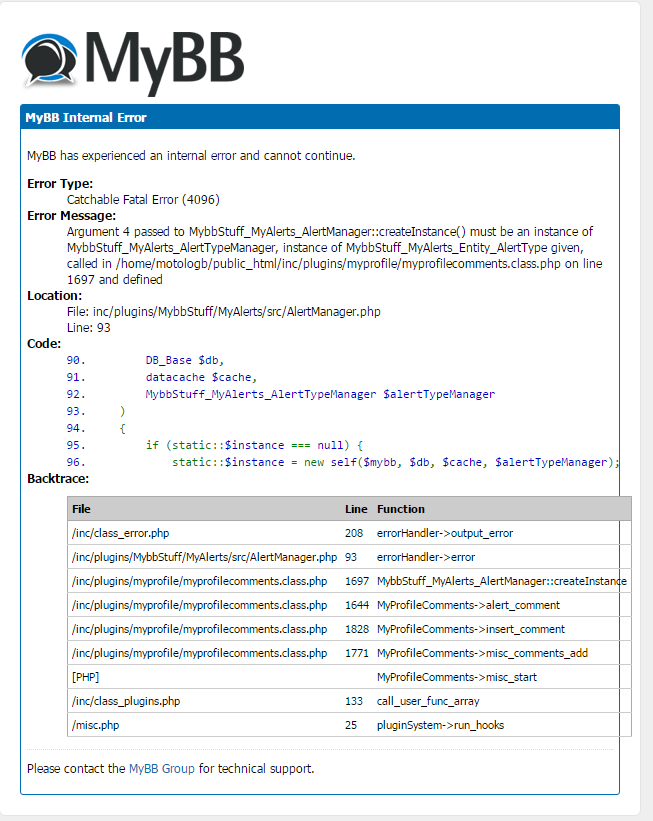Click the 'File' column header in Backtrace
The image size is (653, 821).
coord(81,509)
